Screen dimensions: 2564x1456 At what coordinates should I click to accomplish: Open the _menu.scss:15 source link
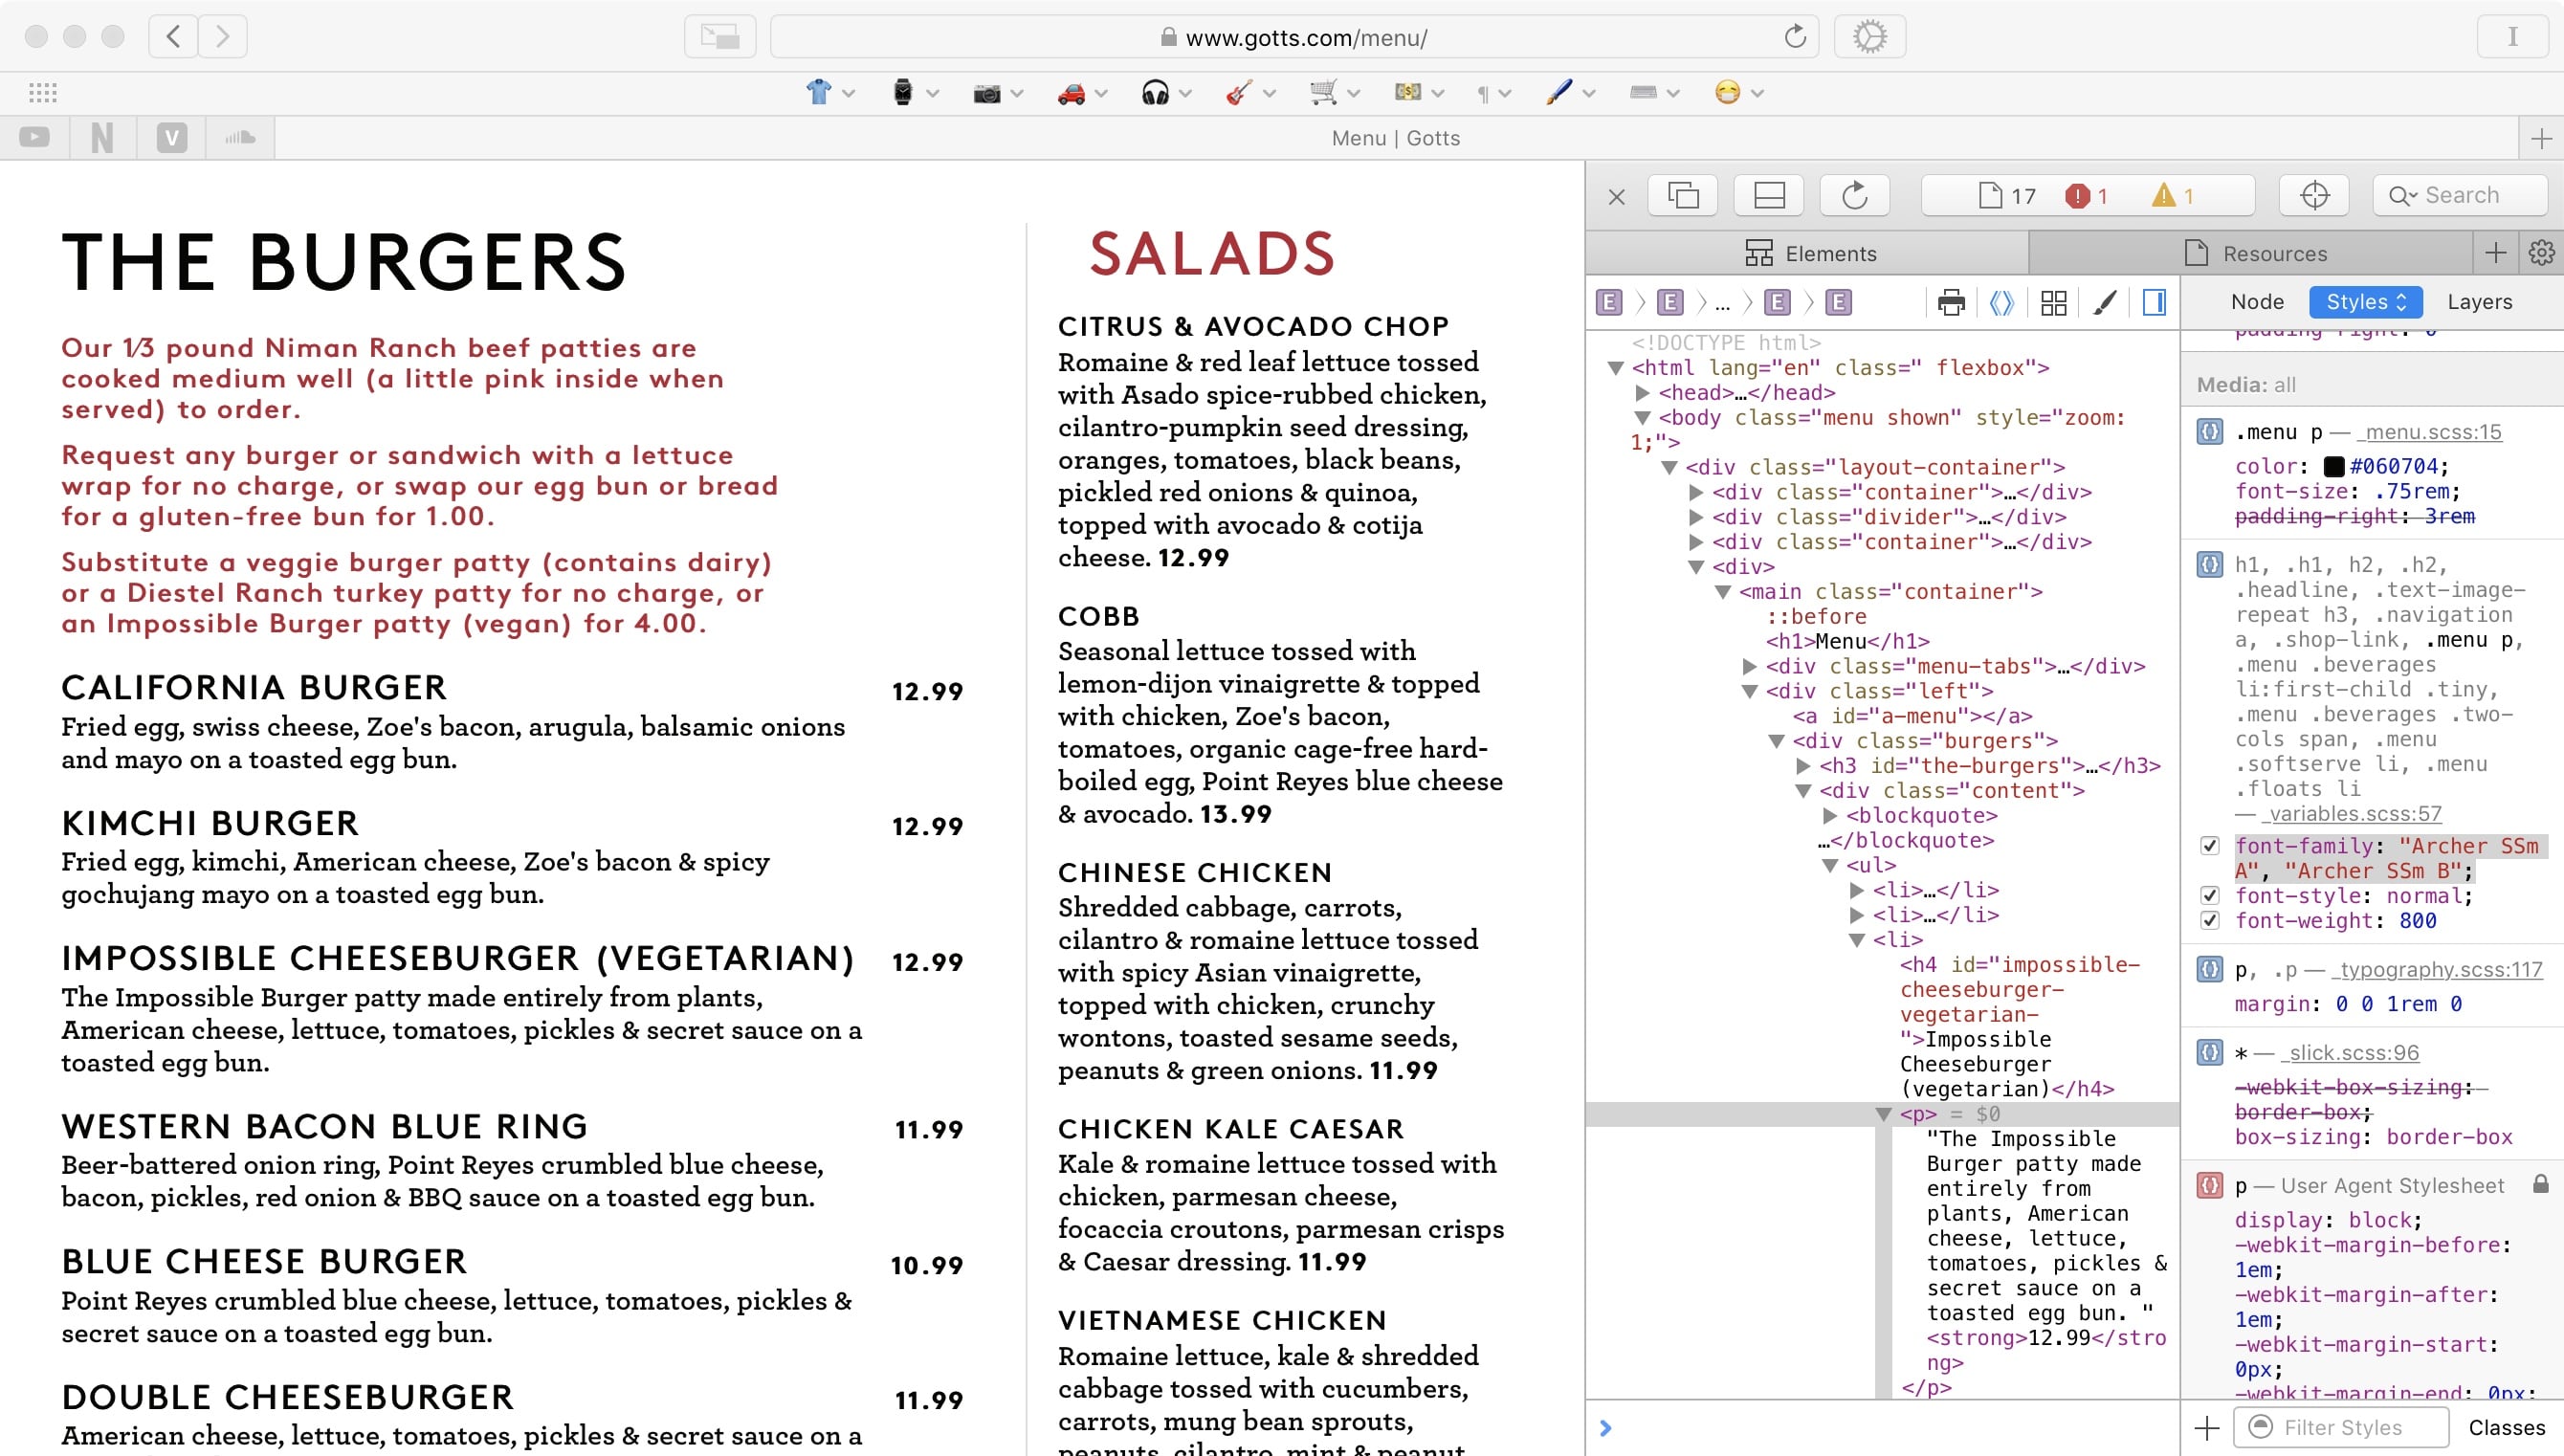click(2429, 432)
